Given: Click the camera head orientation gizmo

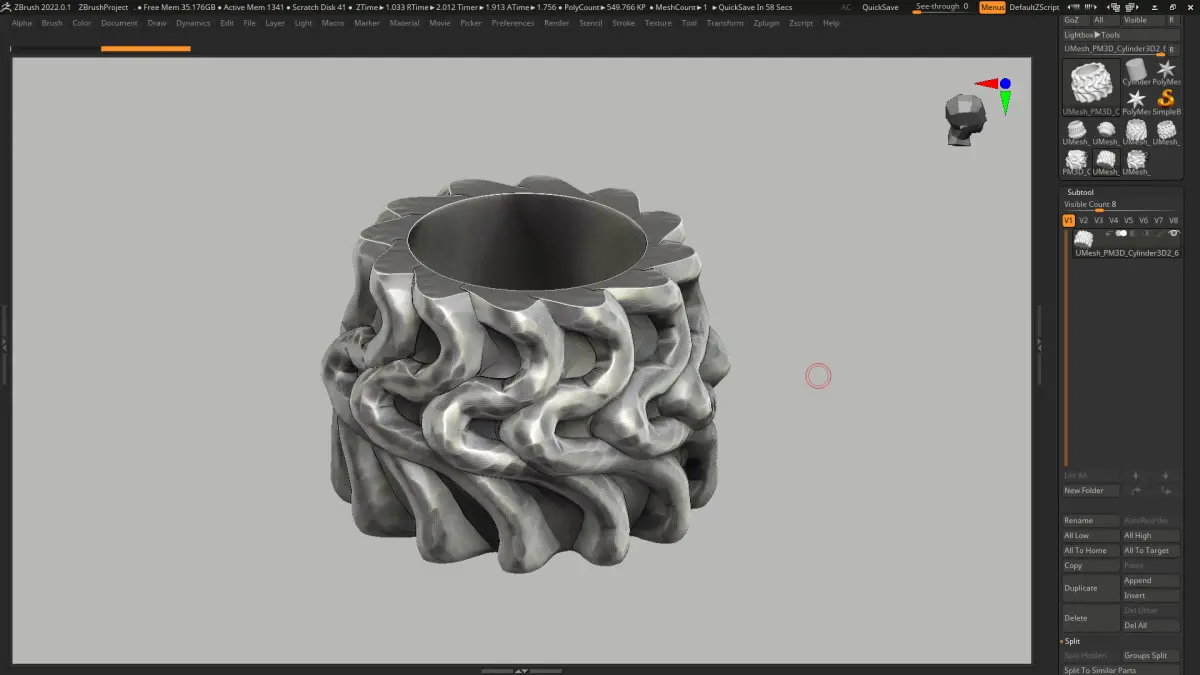Looking at the screenshot, I should click(x=964, y=121).
